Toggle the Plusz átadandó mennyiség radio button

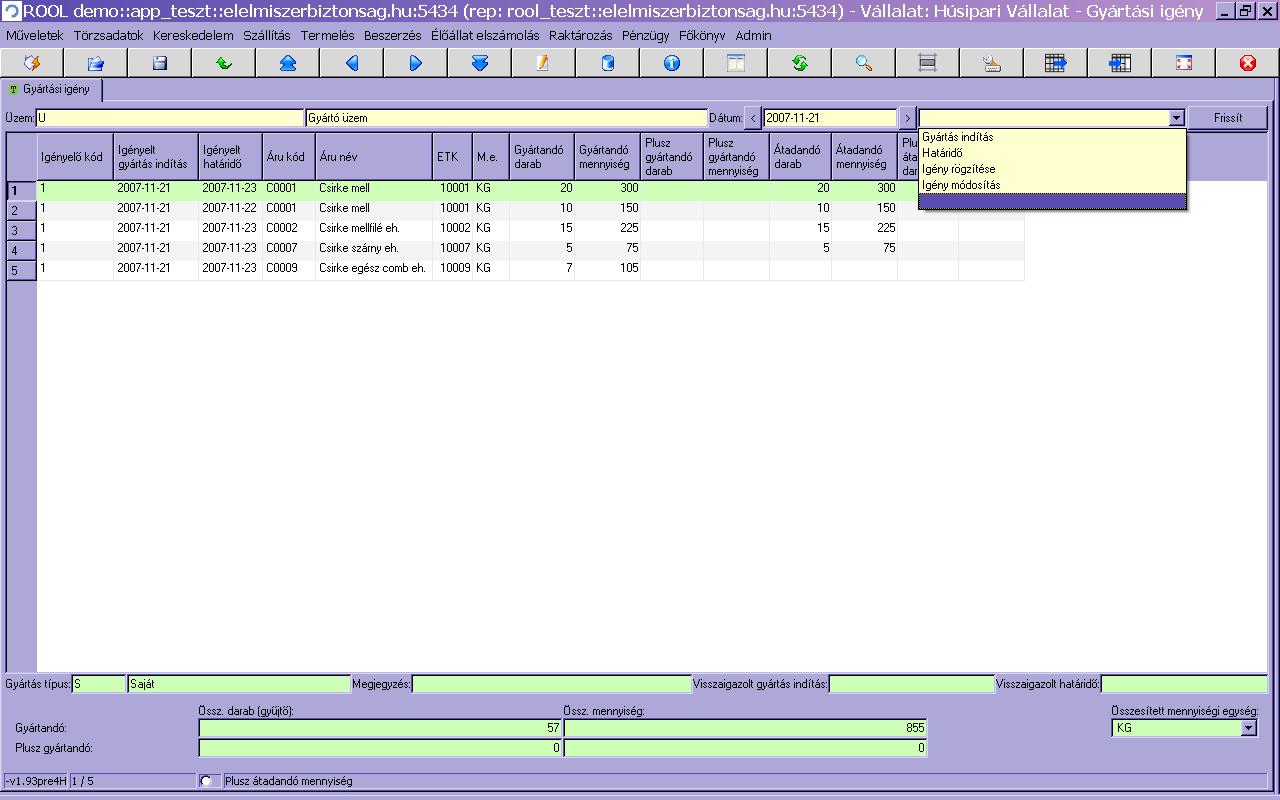207,781
